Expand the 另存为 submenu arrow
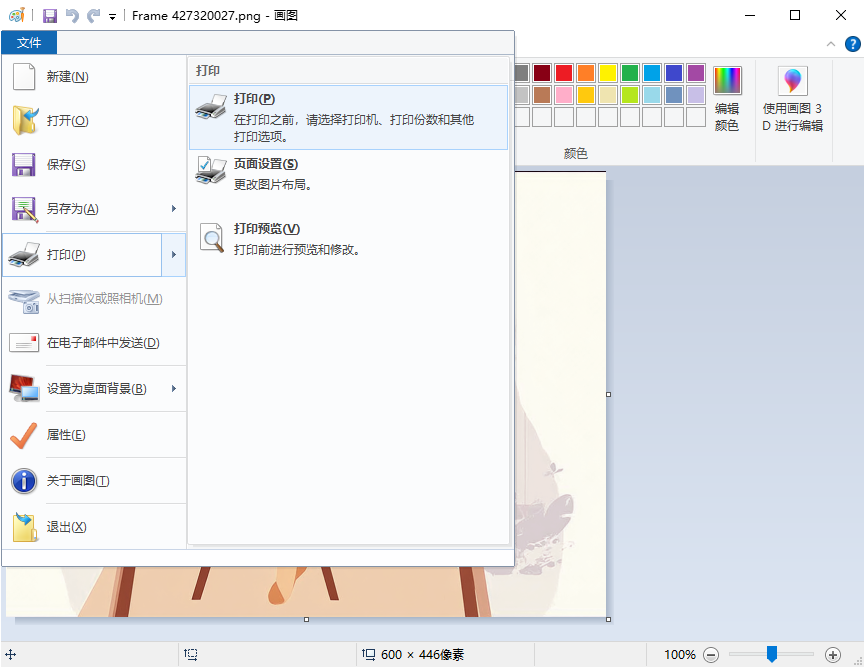Viewport: 865px width, 668px height. [173, 208]
